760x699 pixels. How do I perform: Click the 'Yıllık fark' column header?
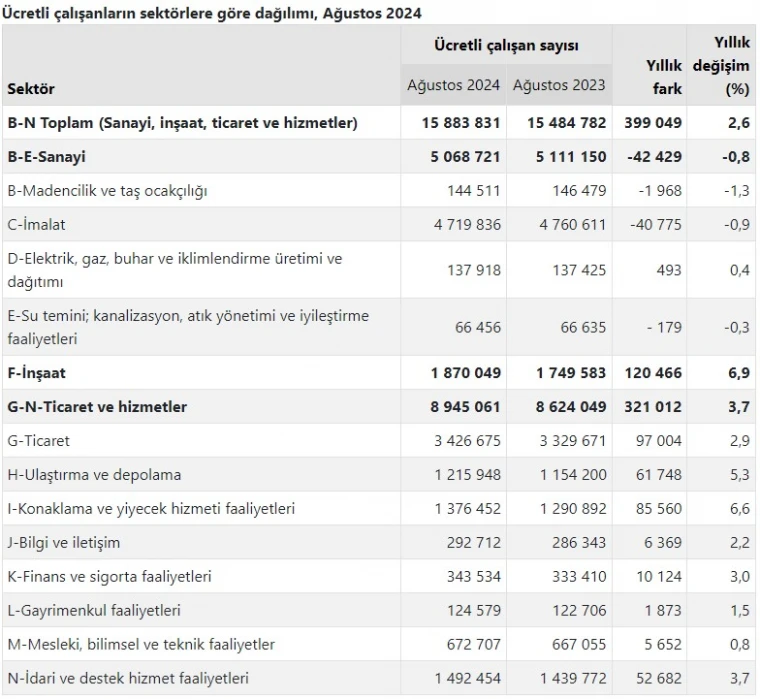[663, 76]
